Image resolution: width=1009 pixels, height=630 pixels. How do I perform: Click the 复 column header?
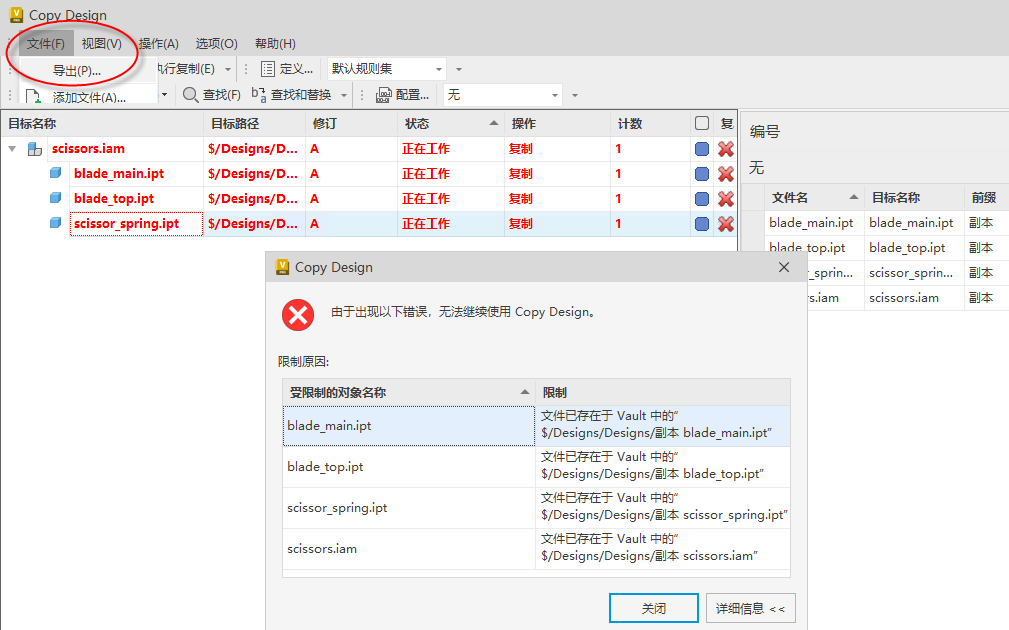point(727,124)
